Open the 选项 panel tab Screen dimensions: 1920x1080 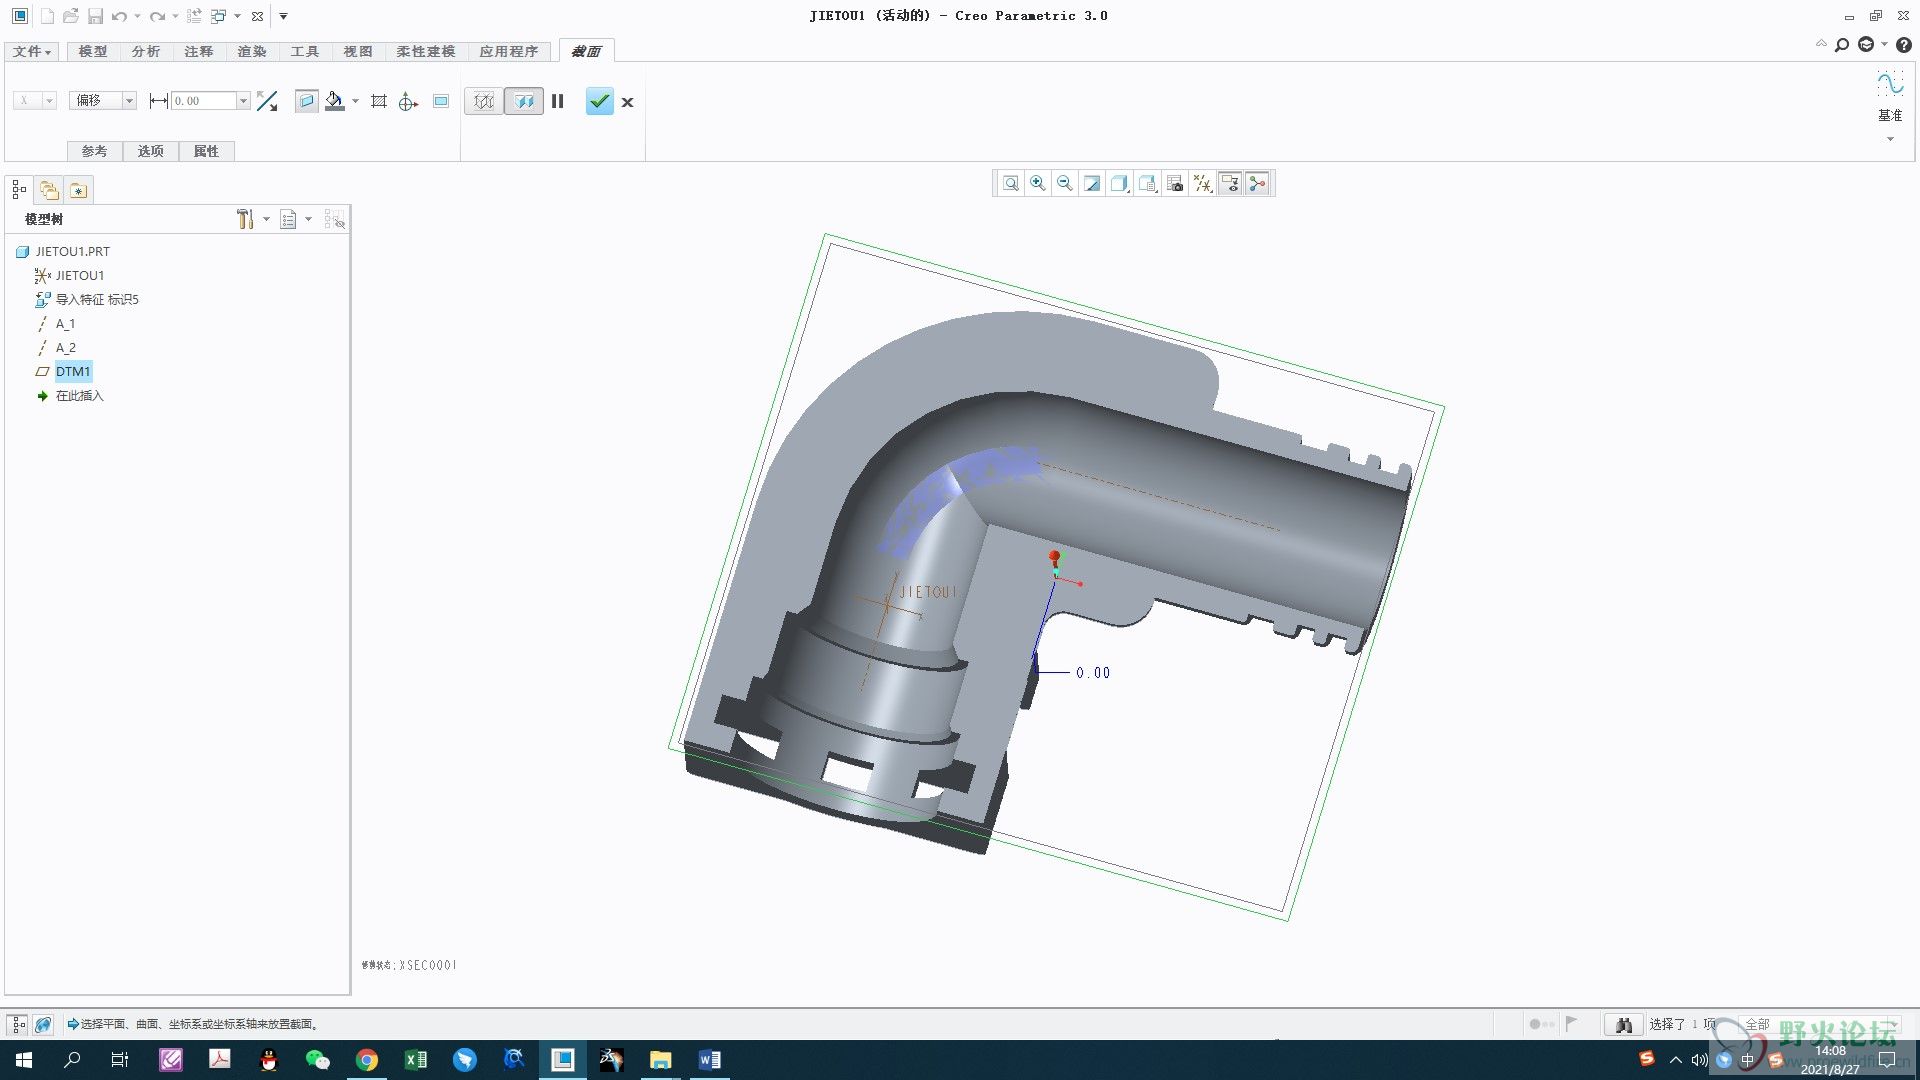tap(151, 151)
